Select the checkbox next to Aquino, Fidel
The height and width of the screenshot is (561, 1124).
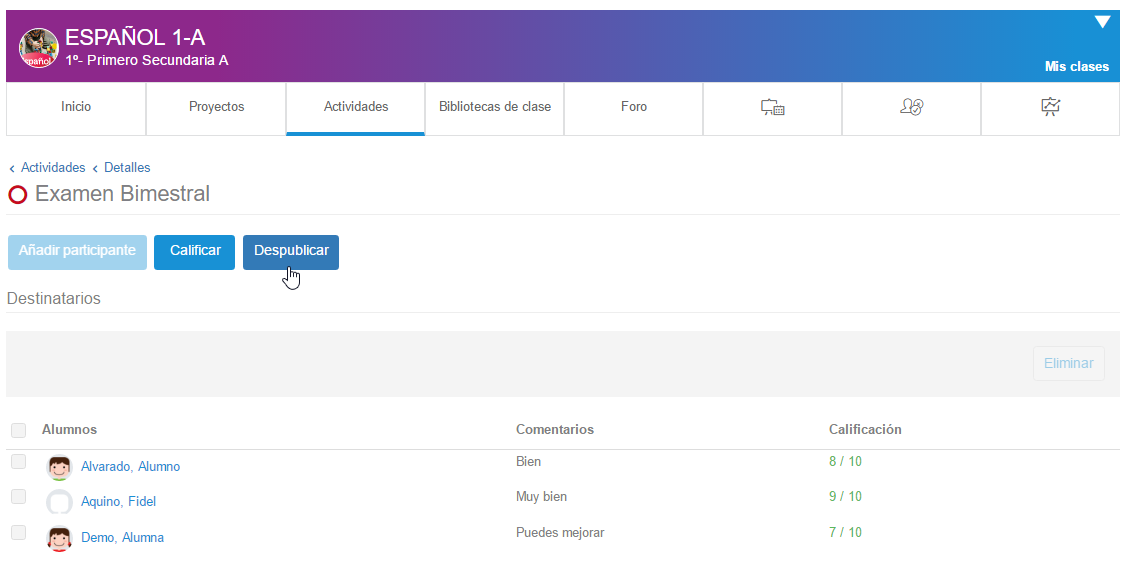click(x=18, y=497)
